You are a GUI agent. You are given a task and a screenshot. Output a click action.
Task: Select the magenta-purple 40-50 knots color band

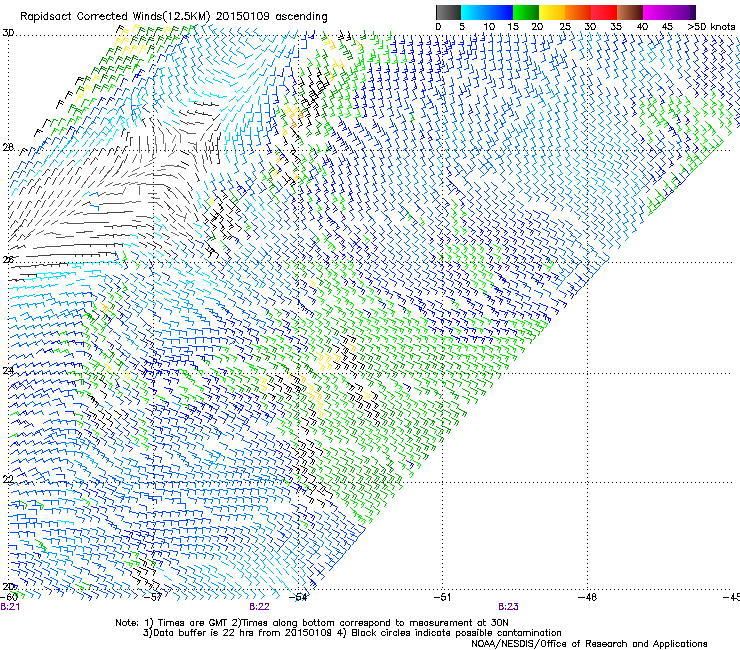[669, 12]
